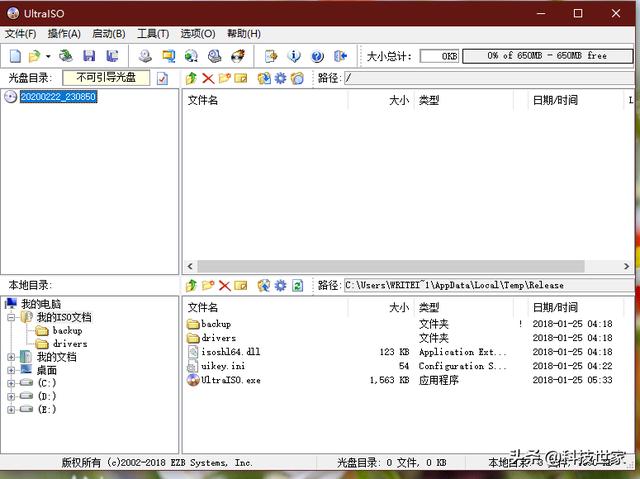Click gear settings icon in image toolbar
The height and width of the screenshot is (479, 640).
(x=280, y=78)
